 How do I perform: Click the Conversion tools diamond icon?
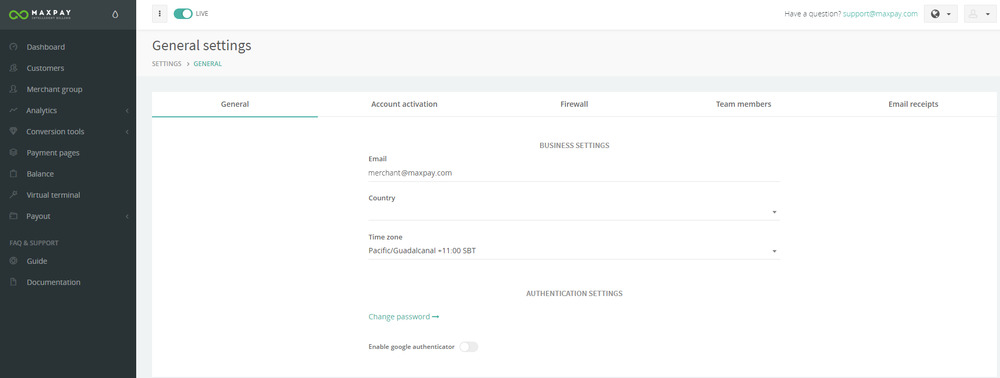(13, 131)
